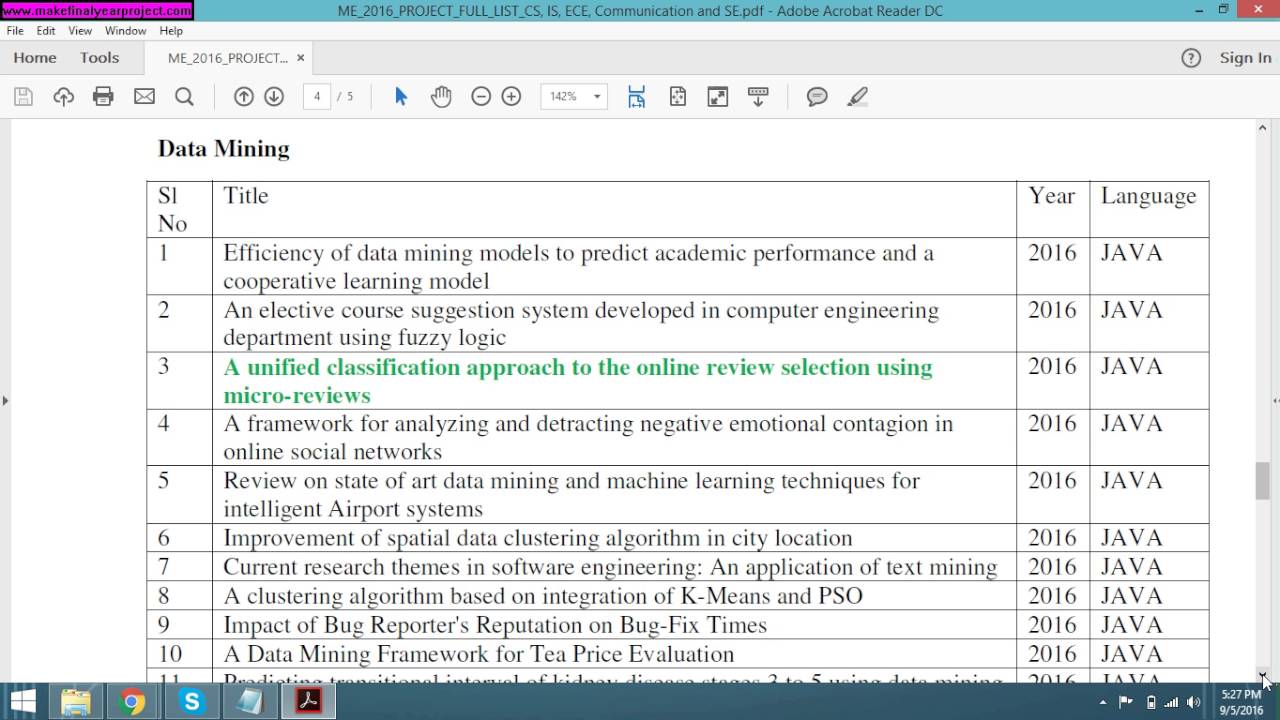The width and height of the screenshot is (1280, 720).
Task: Select the arrow Selection tool
Action: pos(401,97)
